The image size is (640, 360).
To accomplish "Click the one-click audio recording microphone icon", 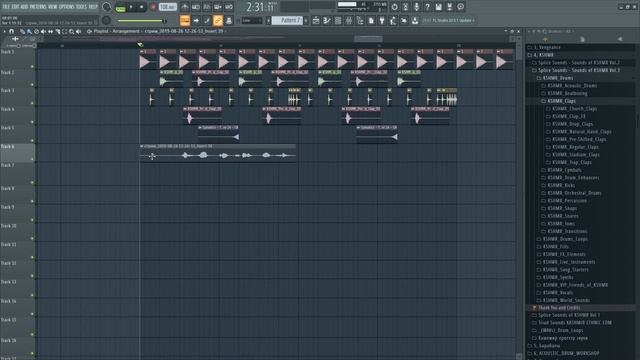I will [416, 7].
